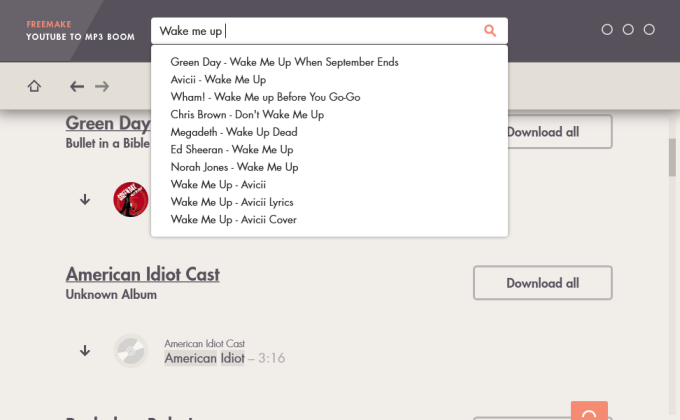Click the vertical scrollbar thumb
This screenshot has width=680, height=420.
(x=672, y=157)
